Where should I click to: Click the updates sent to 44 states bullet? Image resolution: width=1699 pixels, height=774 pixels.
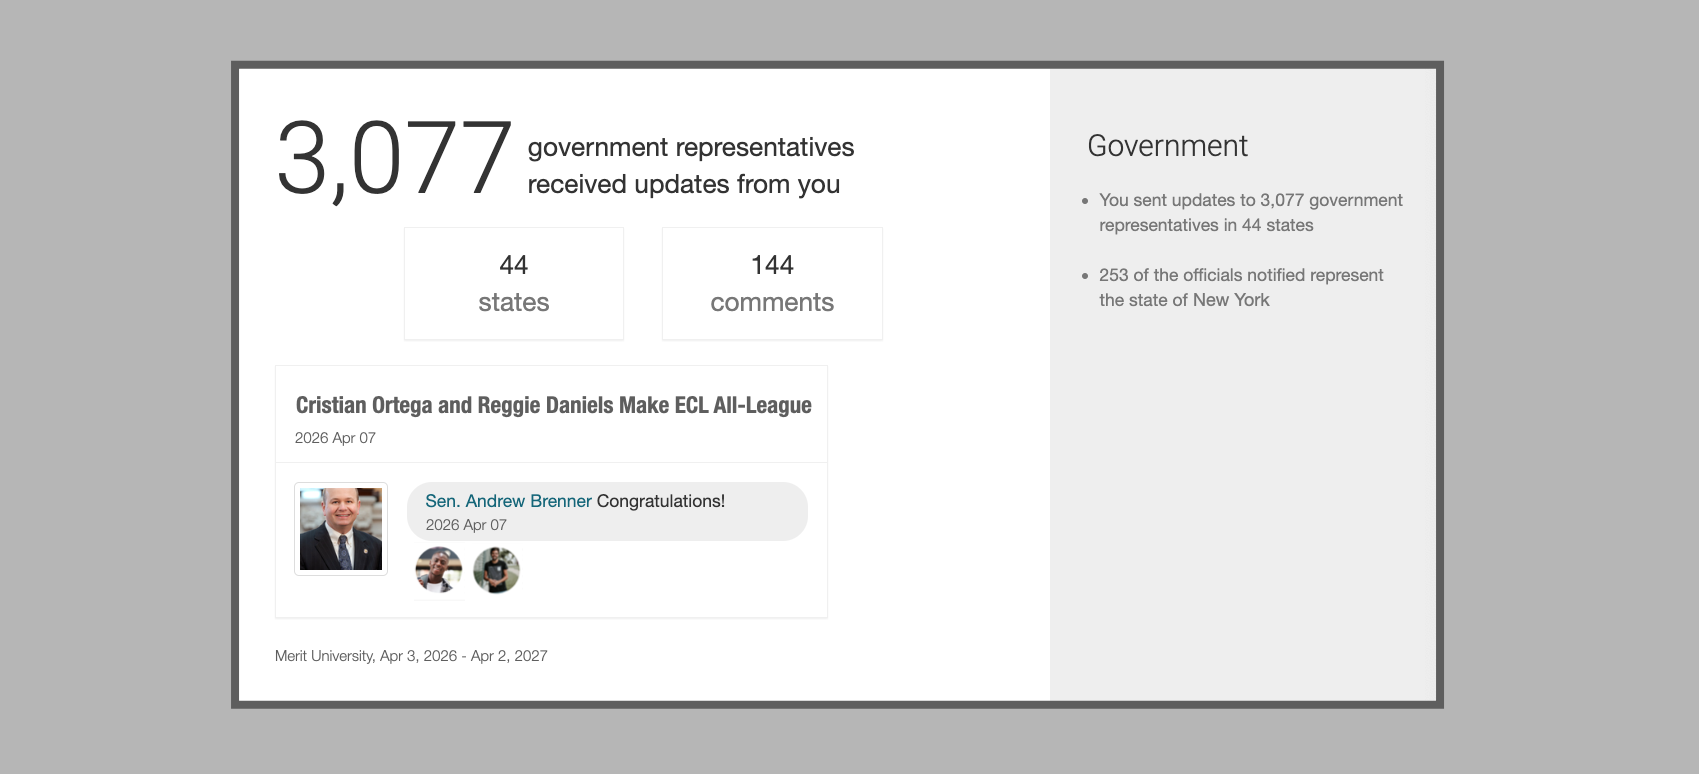pyautogui.click(x=1250, y=212)
